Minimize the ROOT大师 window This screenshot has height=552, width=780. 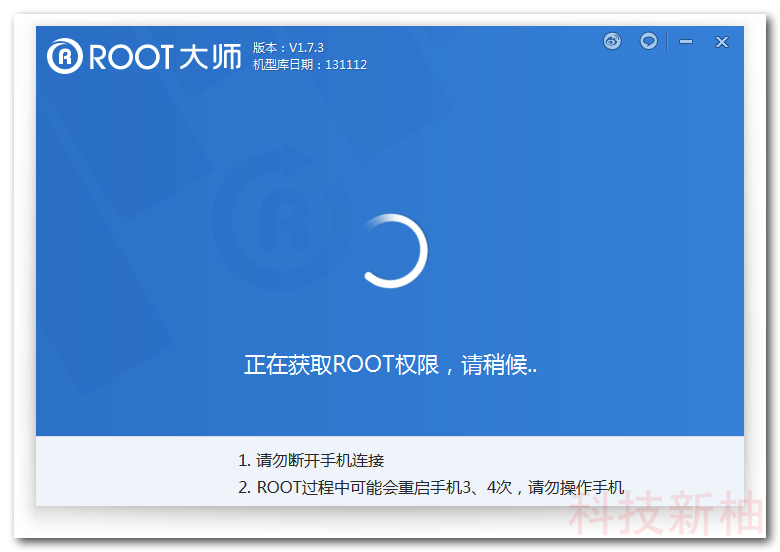[686, 42]
